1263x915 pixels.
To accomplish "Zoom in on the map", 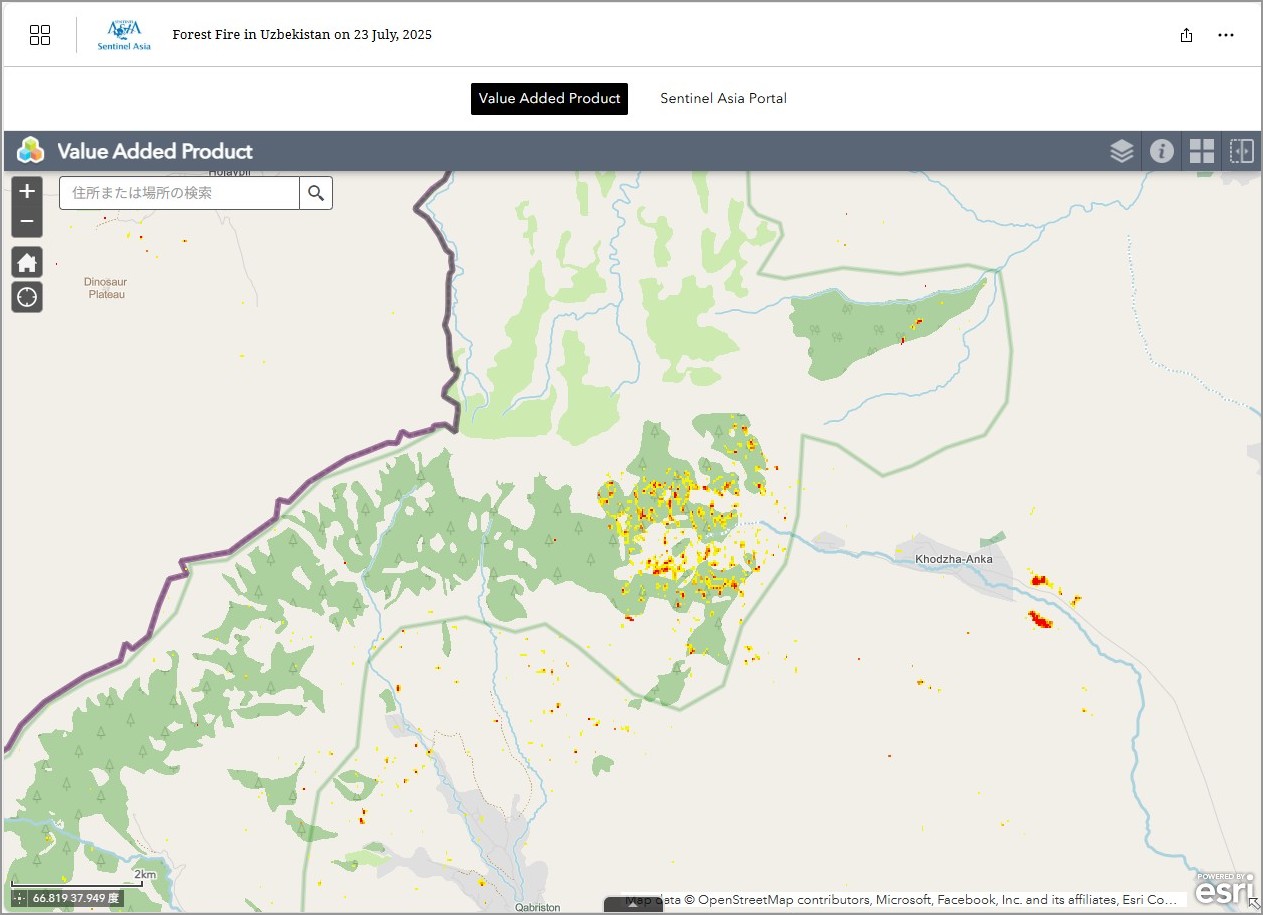I will tap(27, 191).
